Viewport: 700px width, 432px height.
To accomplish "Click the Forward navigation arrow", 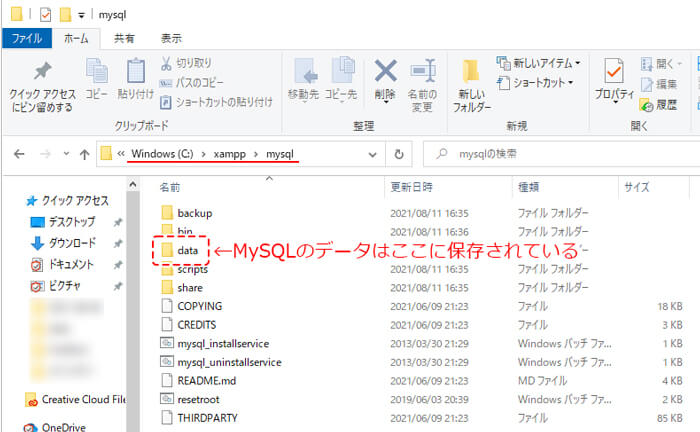I will (x=45, y=154).
